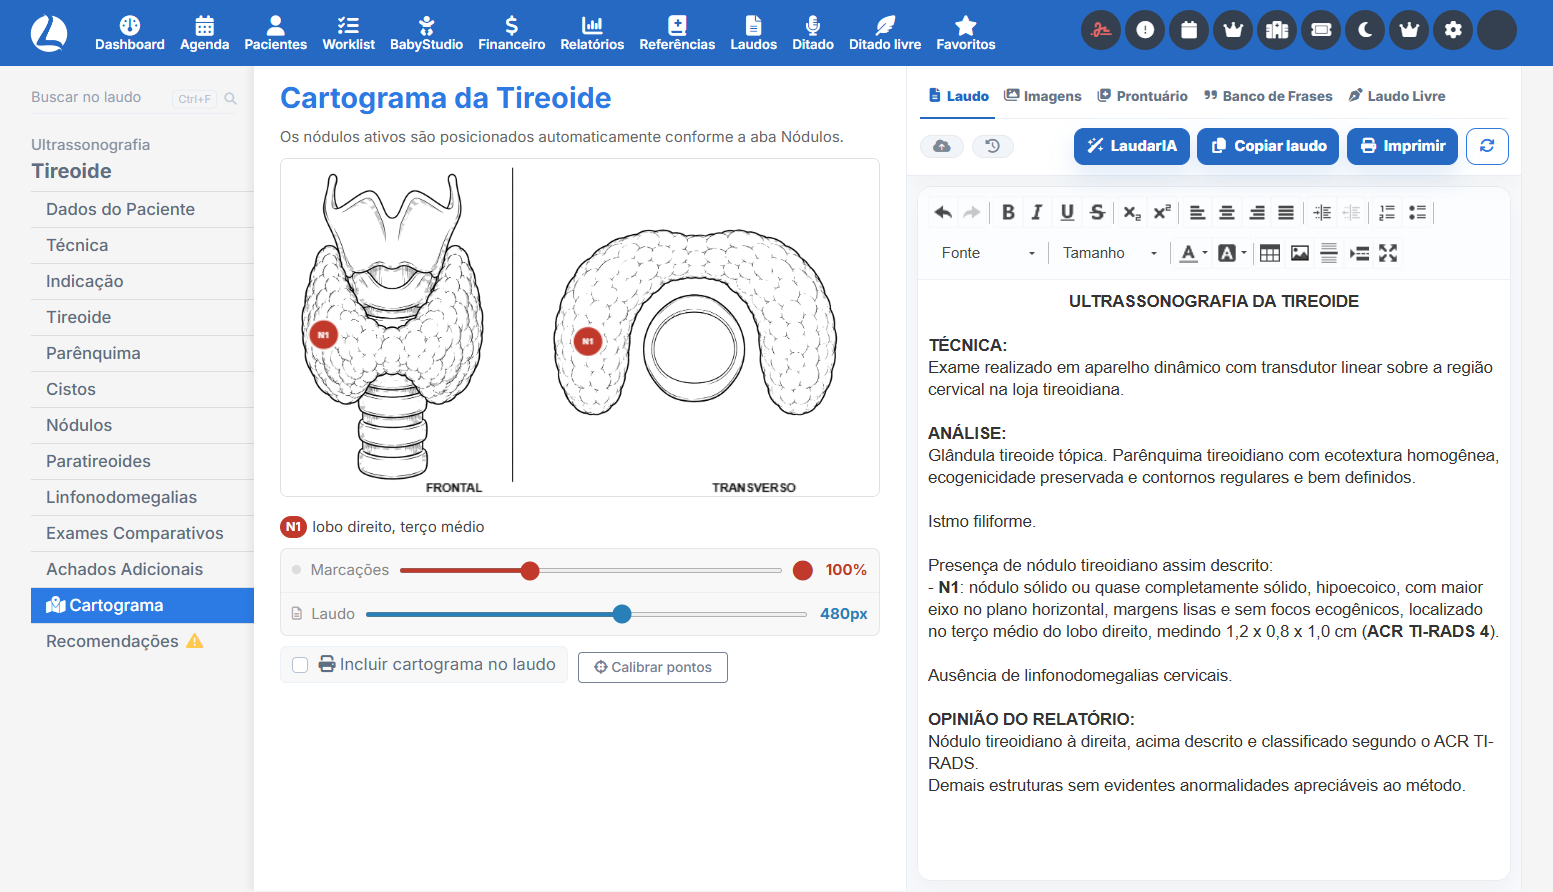Open the Tamanho size dropdown
The height and width of the screenshot is (892, 1553).
(1110, 253)
